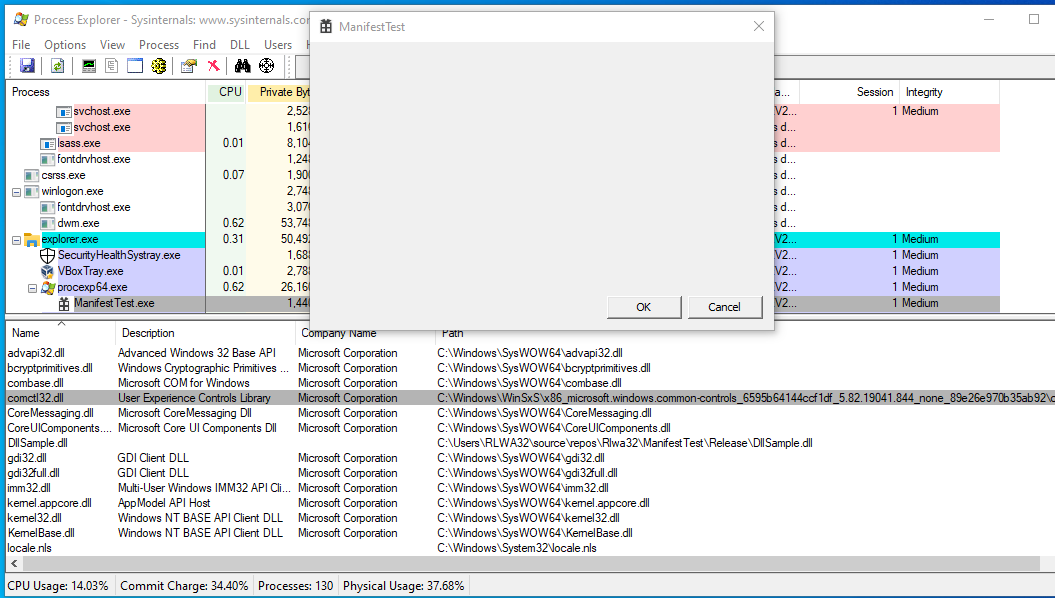Click the combase.dll path cell

click(530, 383)
